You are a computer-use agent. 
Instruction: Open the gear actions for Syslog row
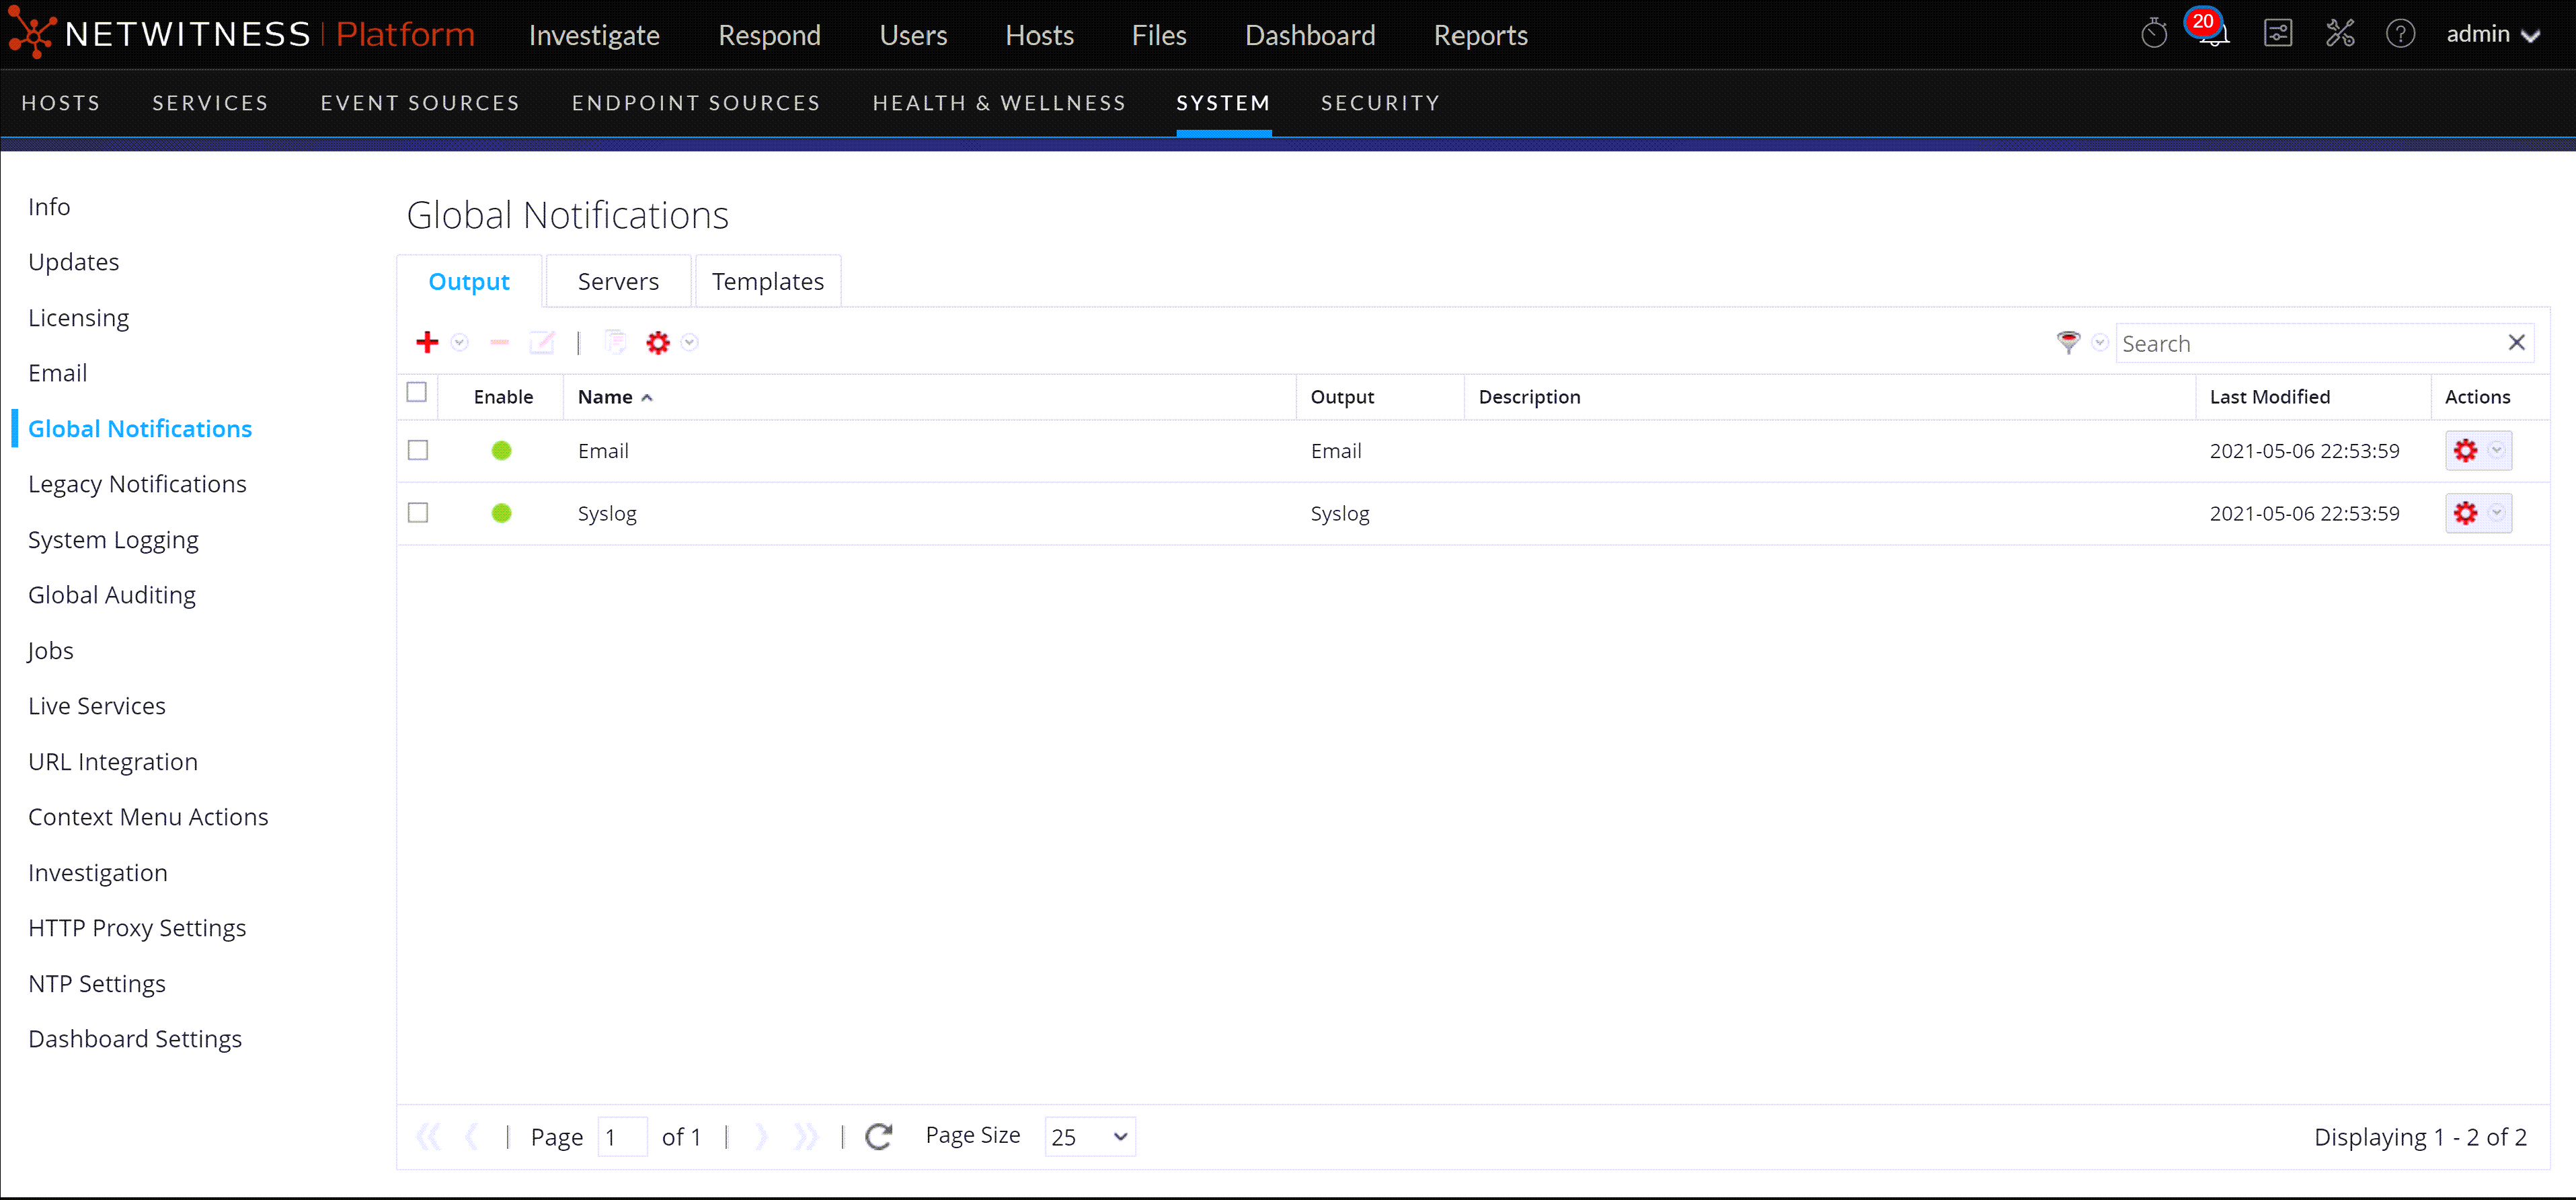point(2465,513)
